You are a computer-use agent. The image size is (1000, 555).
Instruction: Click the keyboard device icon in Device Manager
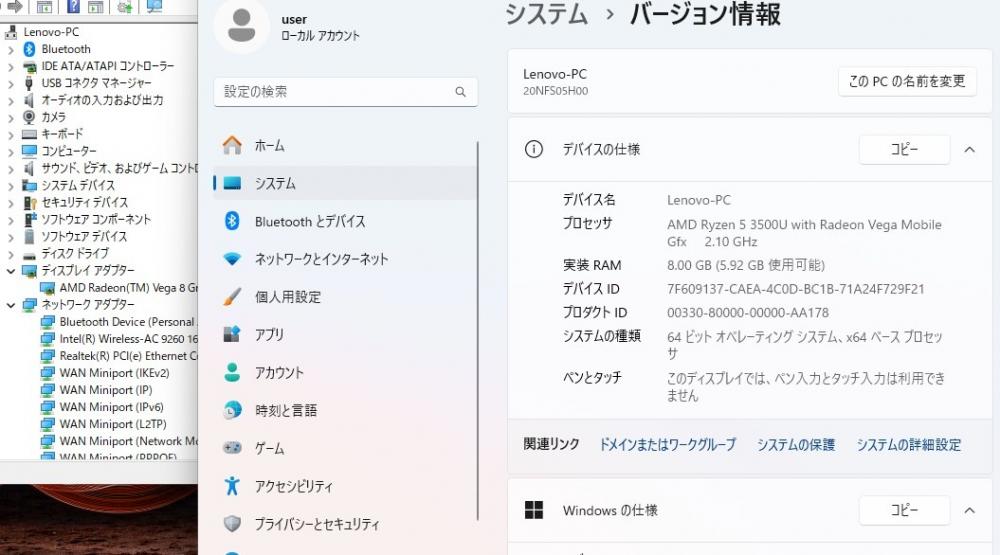[x=29, y=134]
